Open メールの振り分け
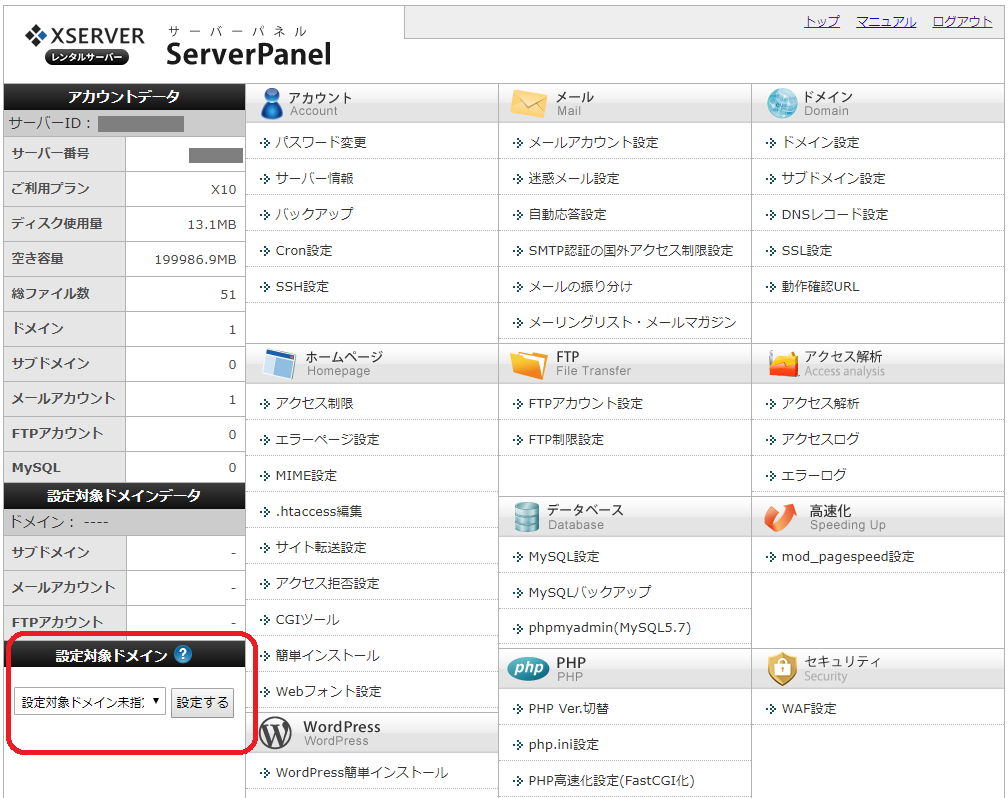1008x798 pixels. (580, 286)
